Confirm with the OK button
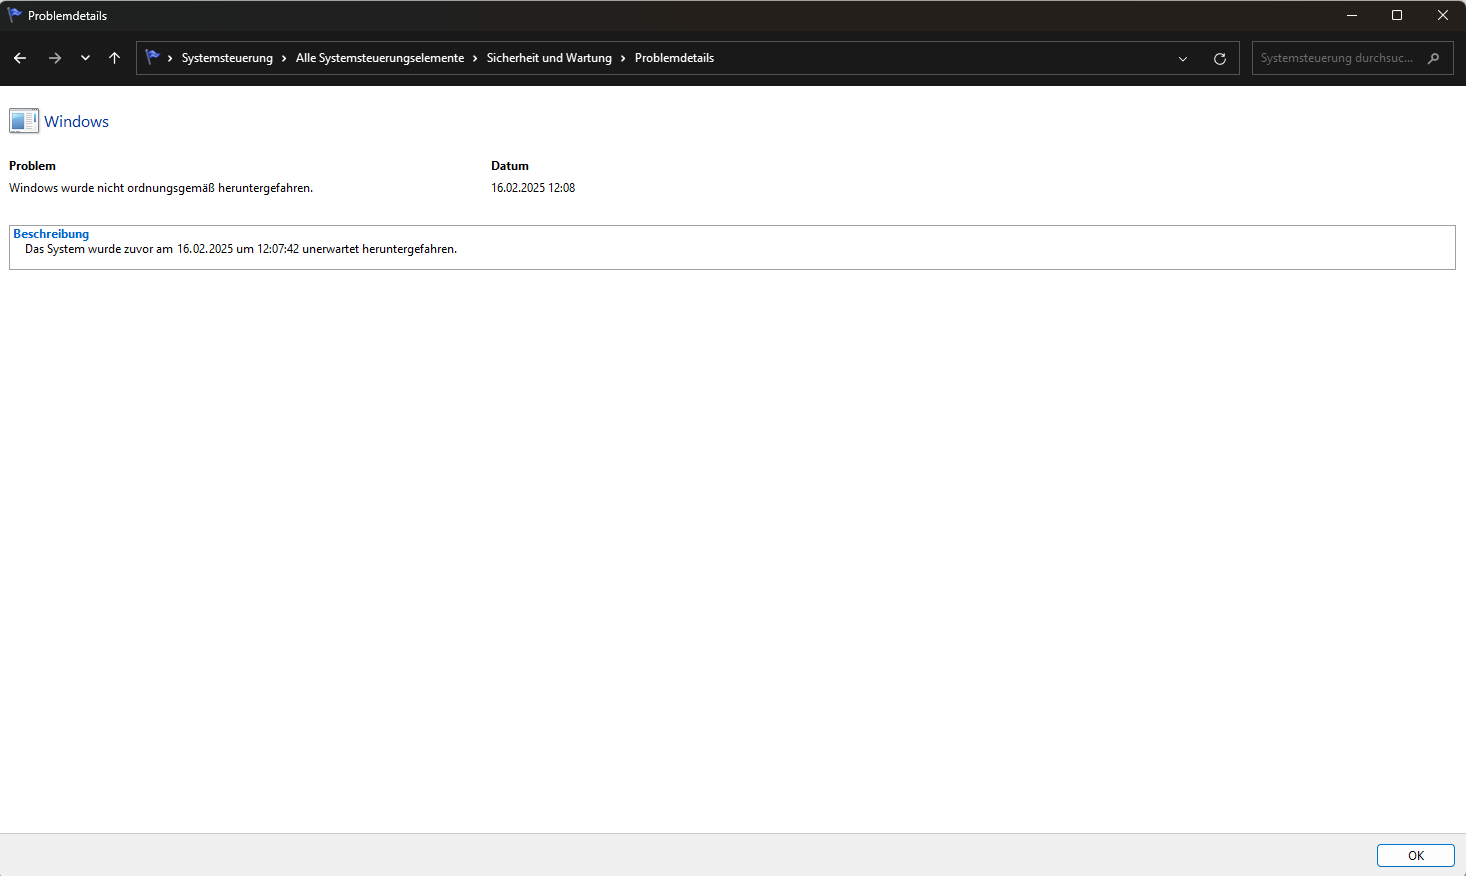 pos(1416,855)
